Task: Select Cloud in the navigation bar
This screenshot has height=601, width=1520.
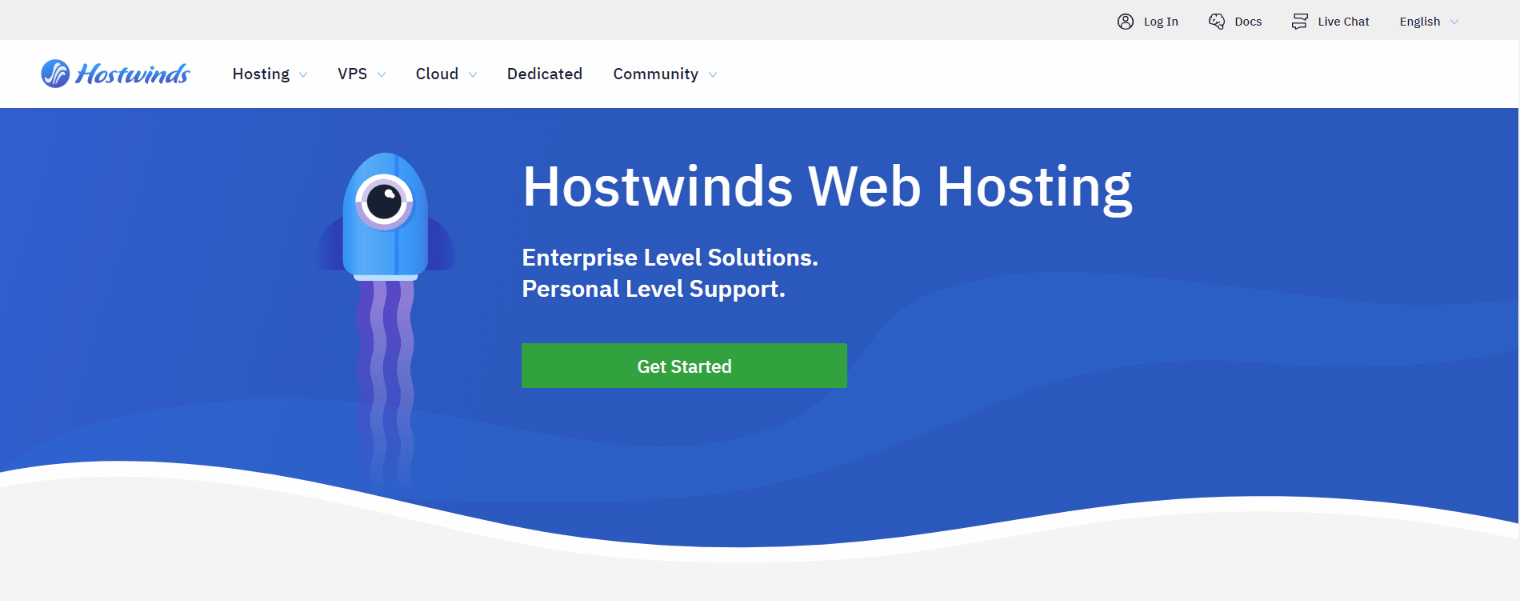Action: pos(437,74)
